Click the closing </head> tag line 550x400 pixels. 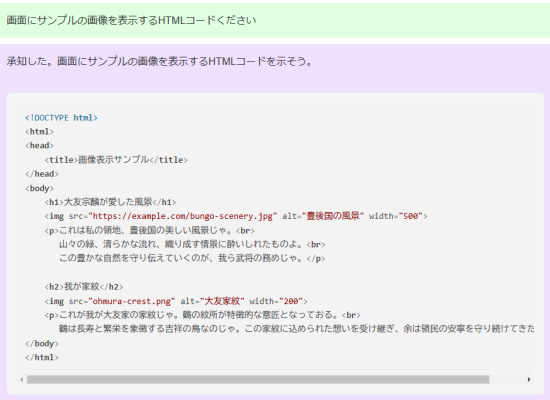[42, 174]
